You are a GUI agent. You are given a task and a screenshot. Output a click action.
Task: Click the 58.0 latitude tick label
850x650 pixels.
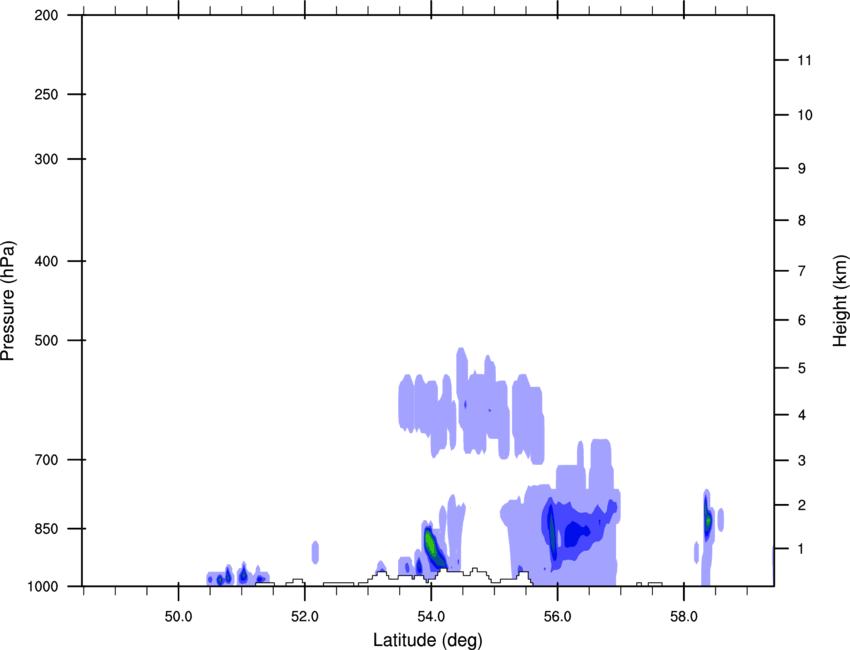coord(683,614)
